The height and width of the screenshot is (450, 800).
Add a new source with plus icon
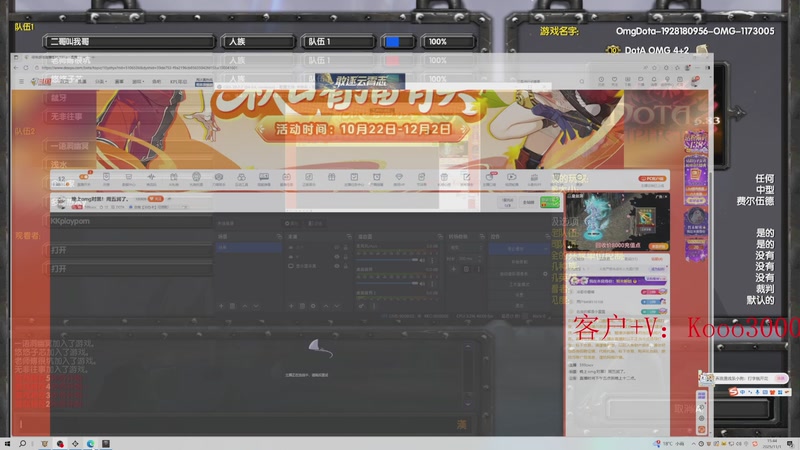coord(291,306)
